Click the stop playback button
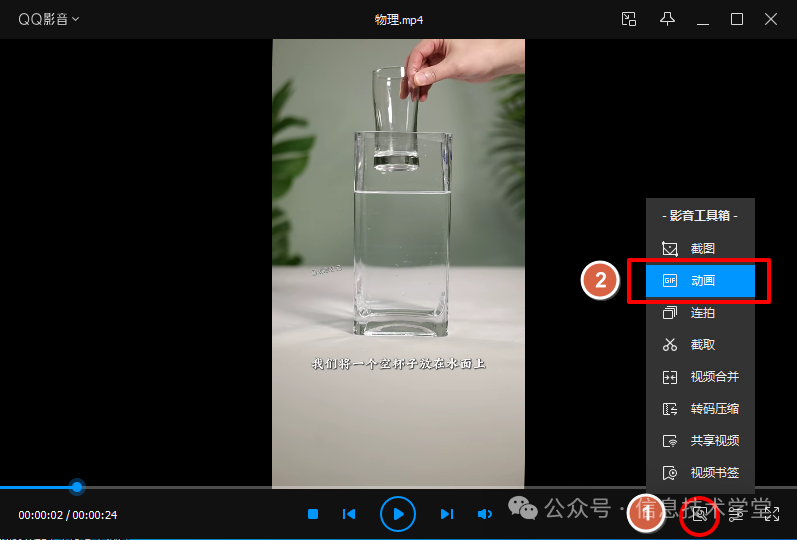797x540 pixels. click(x=313, y=514)
